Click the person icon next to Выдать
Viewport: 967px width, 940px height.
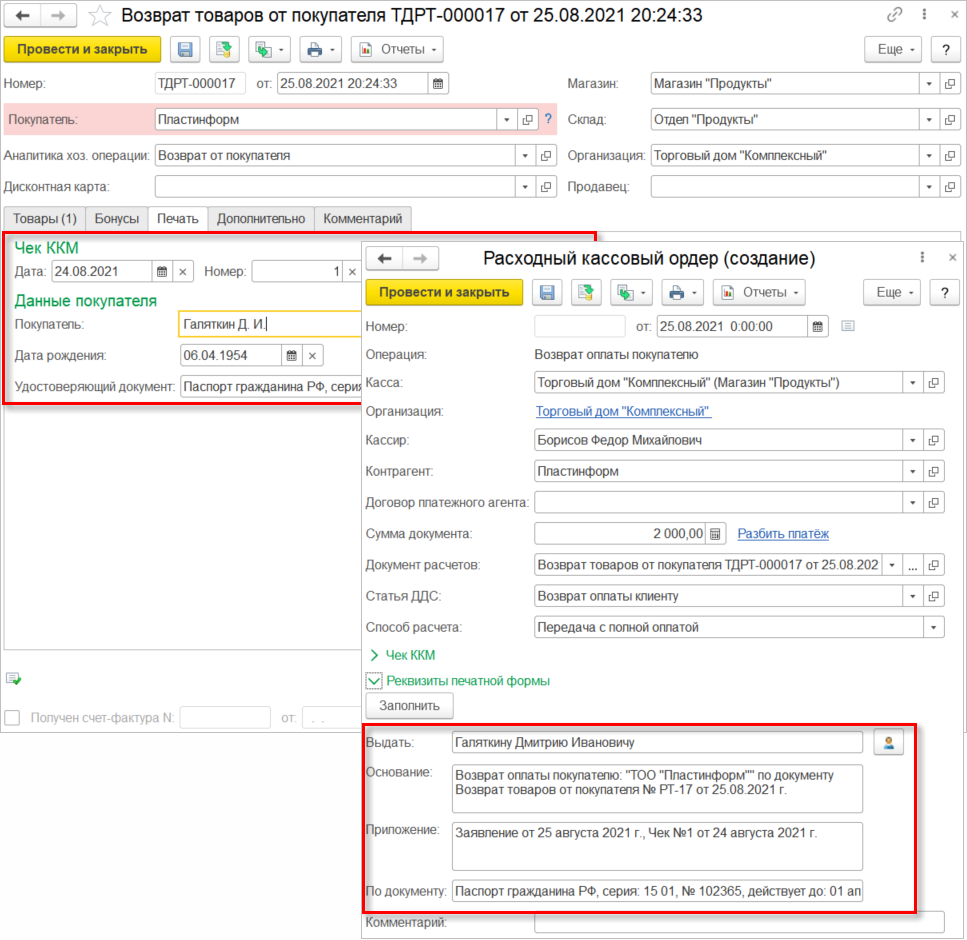(x=889, y=742)
